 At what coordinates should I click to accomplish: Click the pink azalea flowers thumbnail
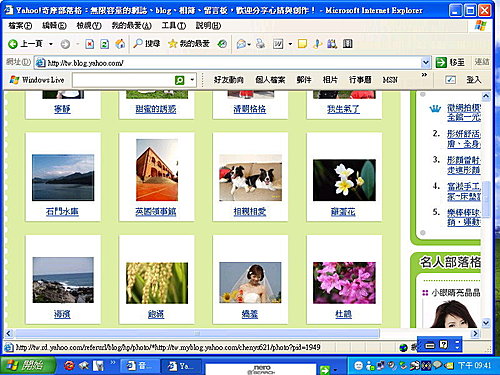tap(344, 283)
